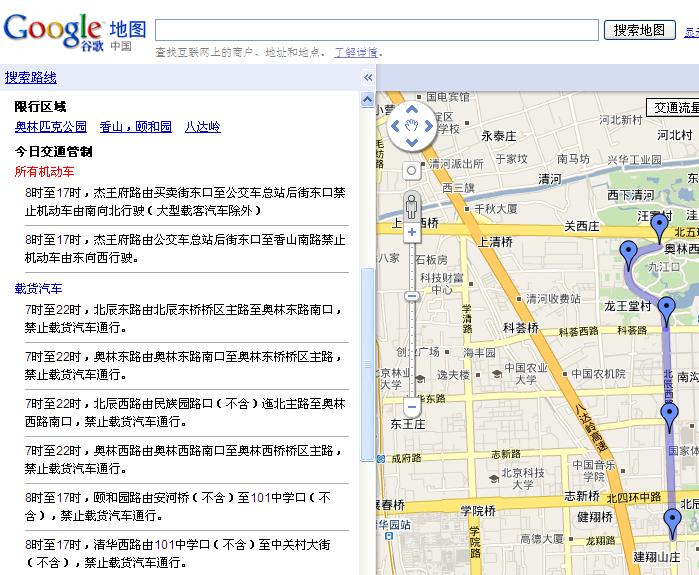
Task: Click the blue marker on 北辰西路
Action: coord(669,418)
